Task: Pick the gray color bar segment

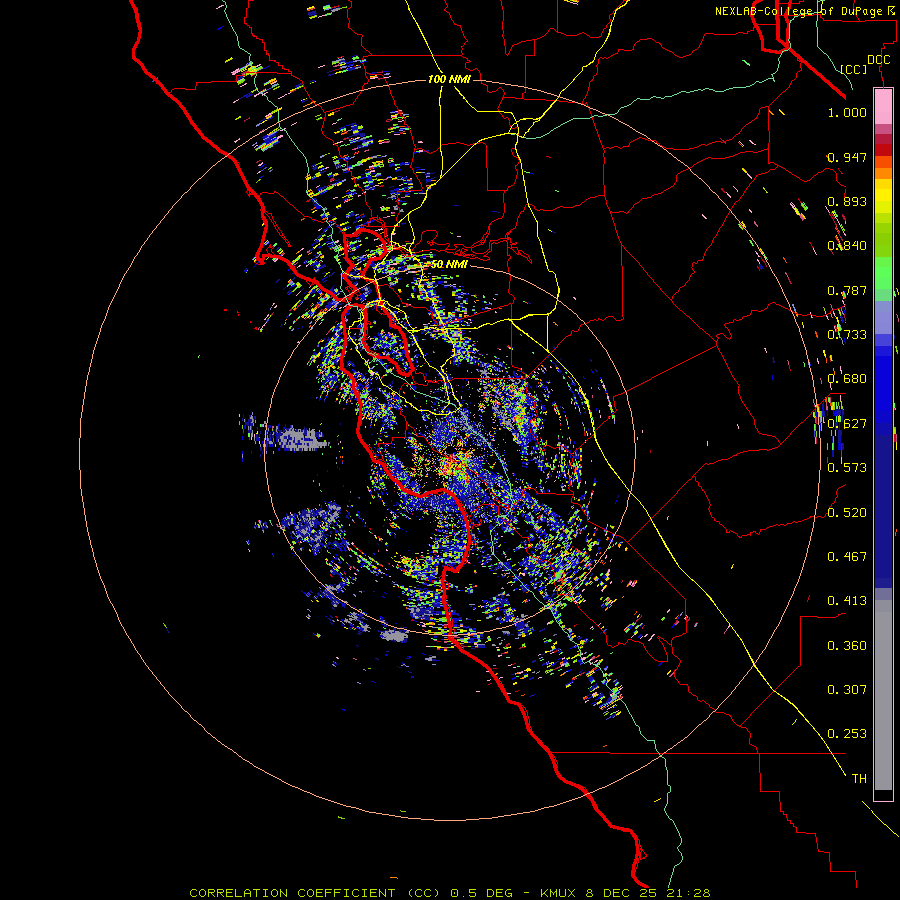Action: tap(883, 695)
